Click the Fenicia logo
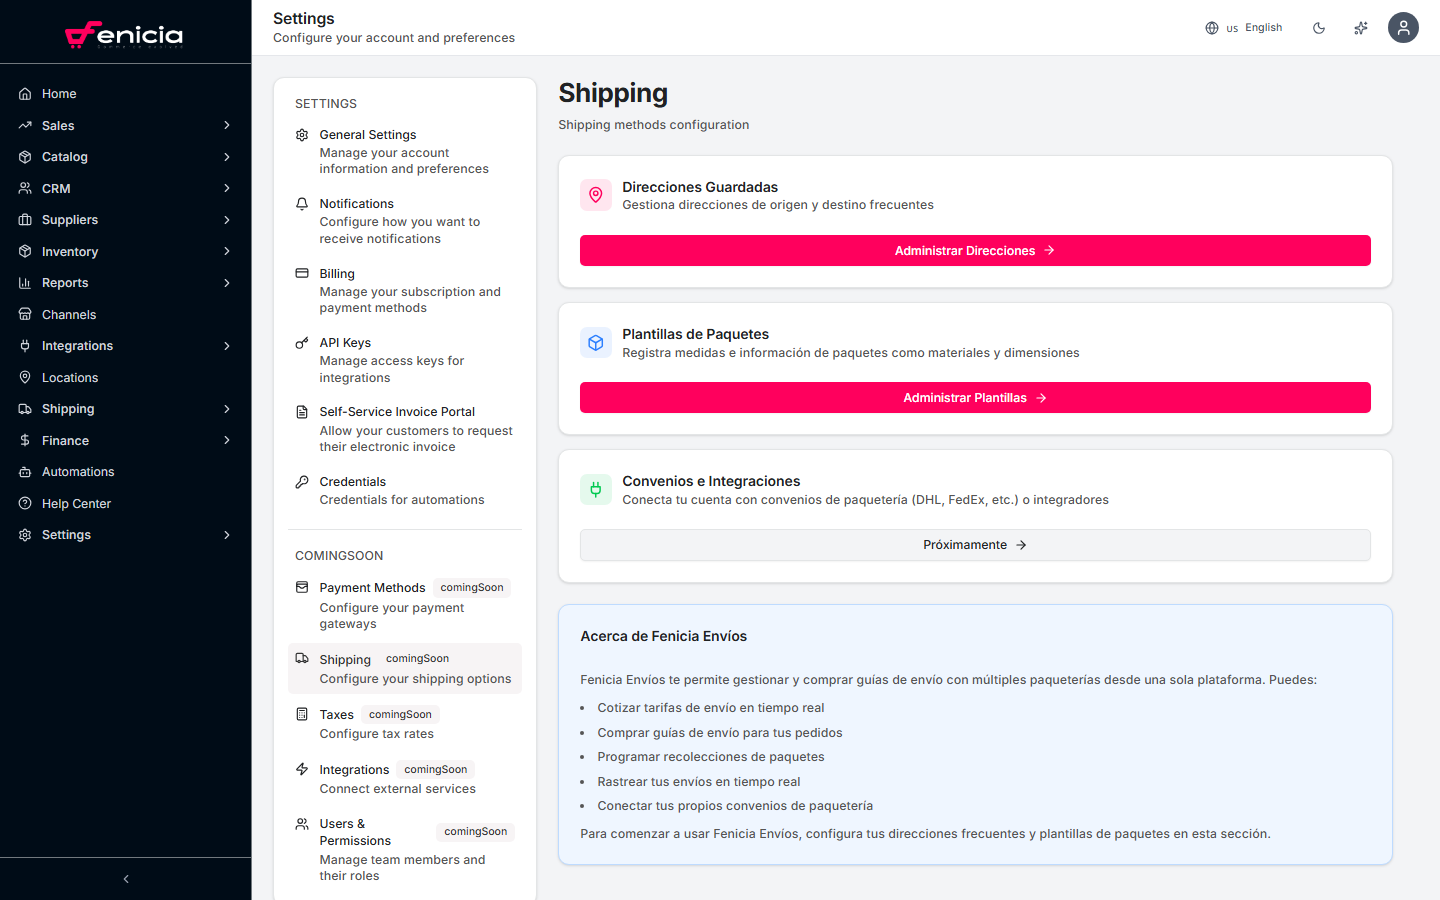This screenshot has height=900, width=1440. [x=125, y=35]
